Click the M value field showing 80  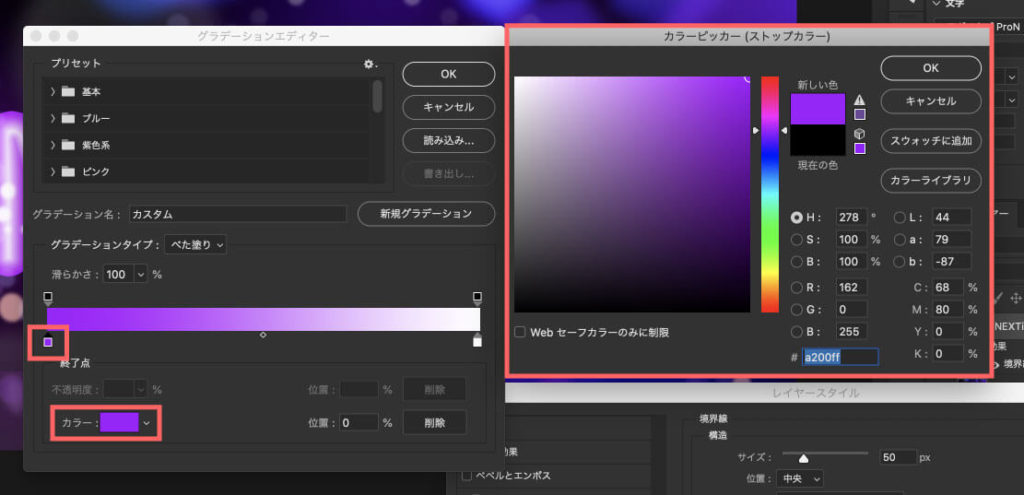(x=948, y=310)
